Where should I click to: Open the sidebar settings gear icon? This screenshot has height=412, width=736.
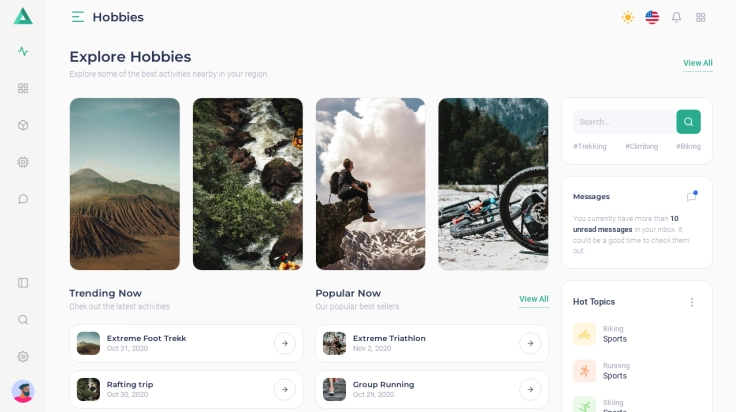coord(23,357)
